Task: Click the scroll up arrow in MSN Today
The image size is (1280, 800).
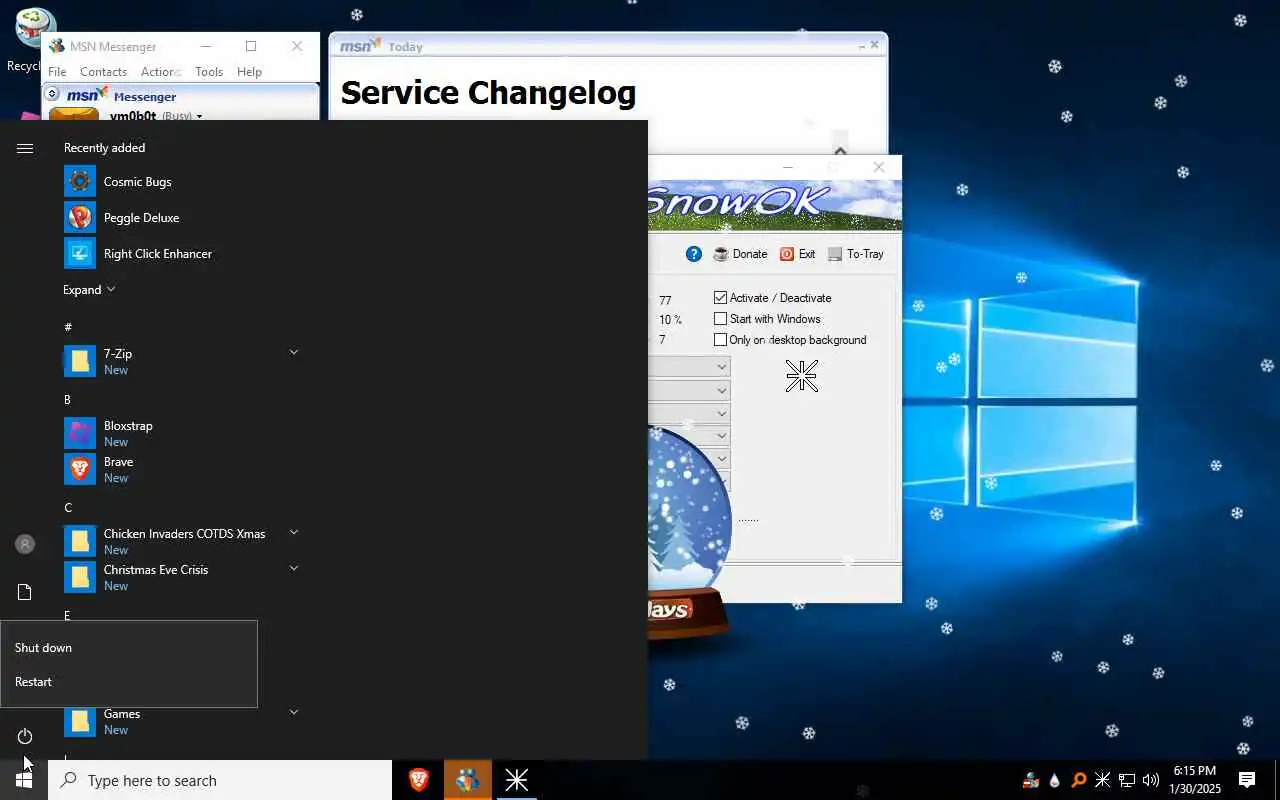Action: point(840,151)
